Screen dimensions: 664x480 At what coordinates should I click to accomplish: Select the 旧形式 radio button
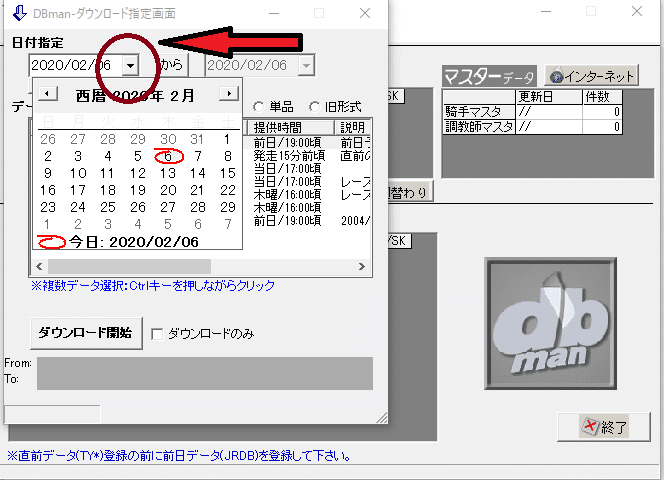(x=314, y=107)
